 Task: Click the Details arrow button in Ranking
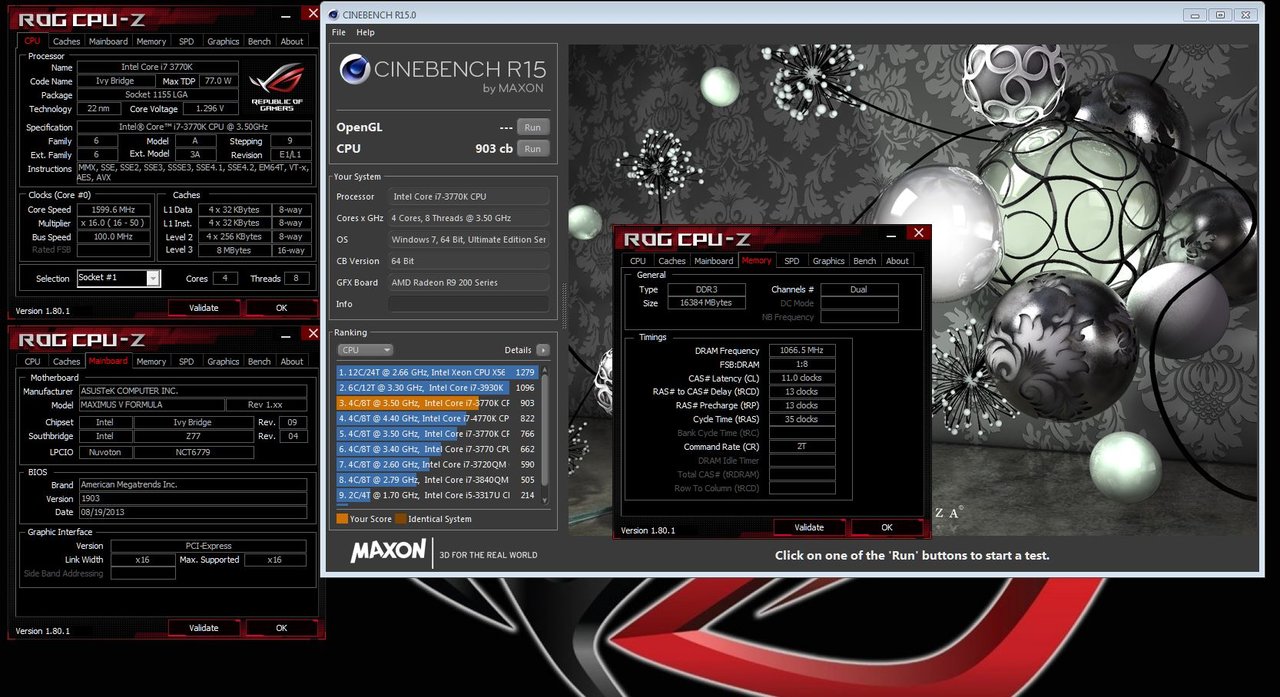coord(543,350)
